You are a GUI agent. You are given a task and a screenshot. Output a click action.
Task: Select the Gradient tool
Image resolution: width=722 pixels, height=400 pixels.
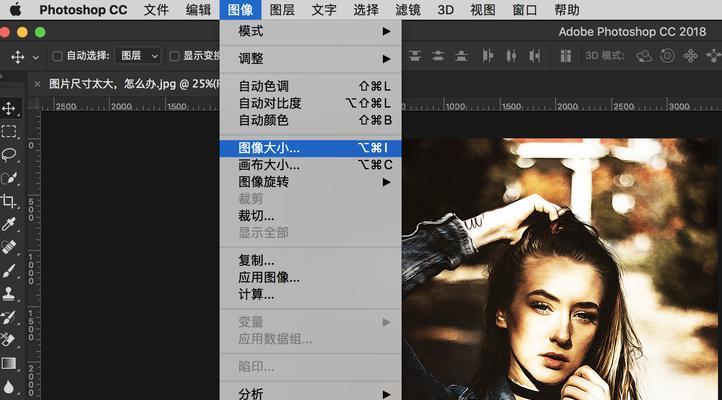[x=9, y=363]
